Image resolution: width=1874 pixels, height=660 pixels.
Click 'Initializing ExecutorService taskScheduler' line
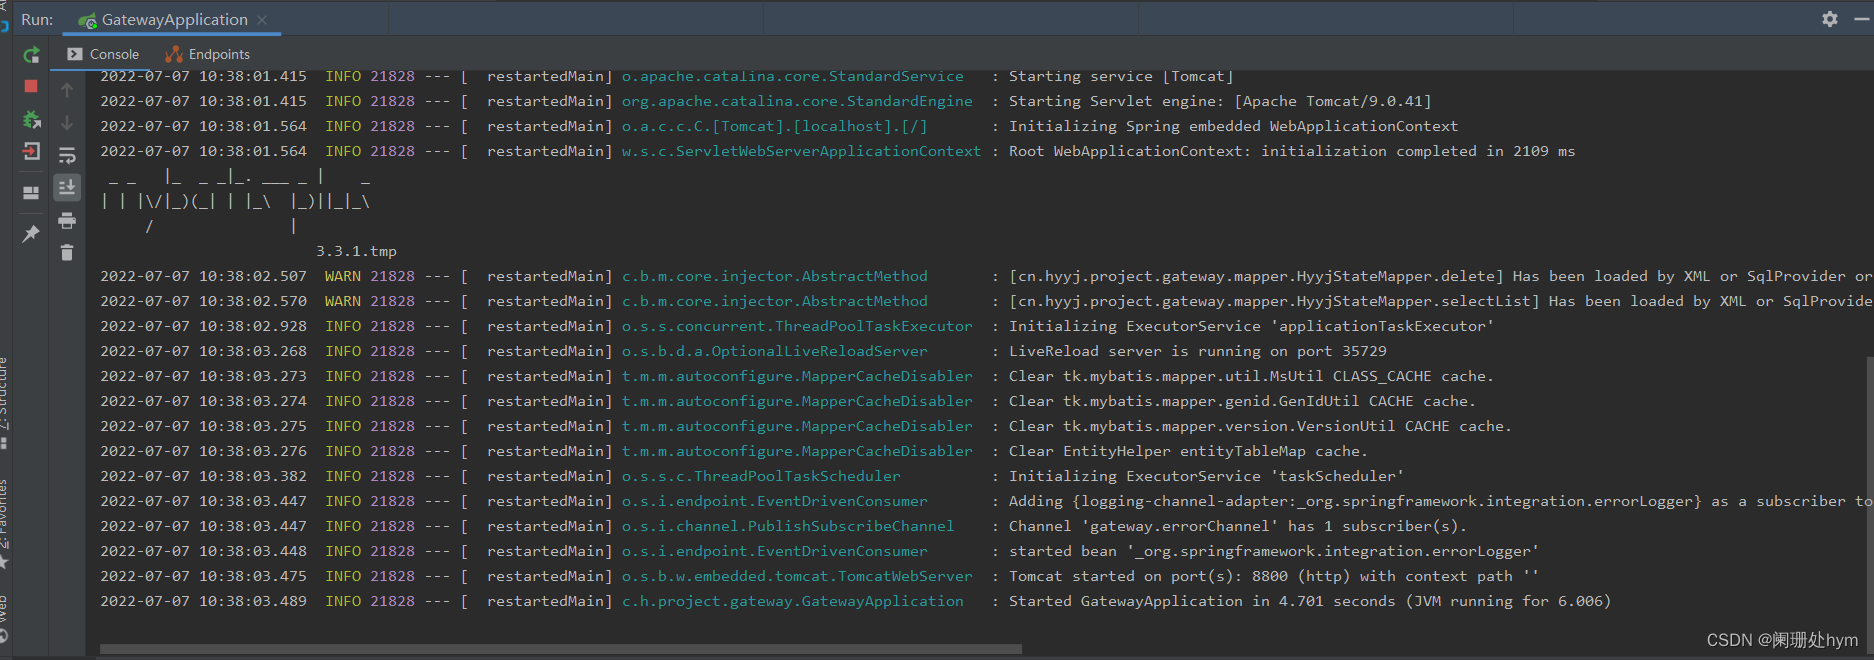point(1206,476)
